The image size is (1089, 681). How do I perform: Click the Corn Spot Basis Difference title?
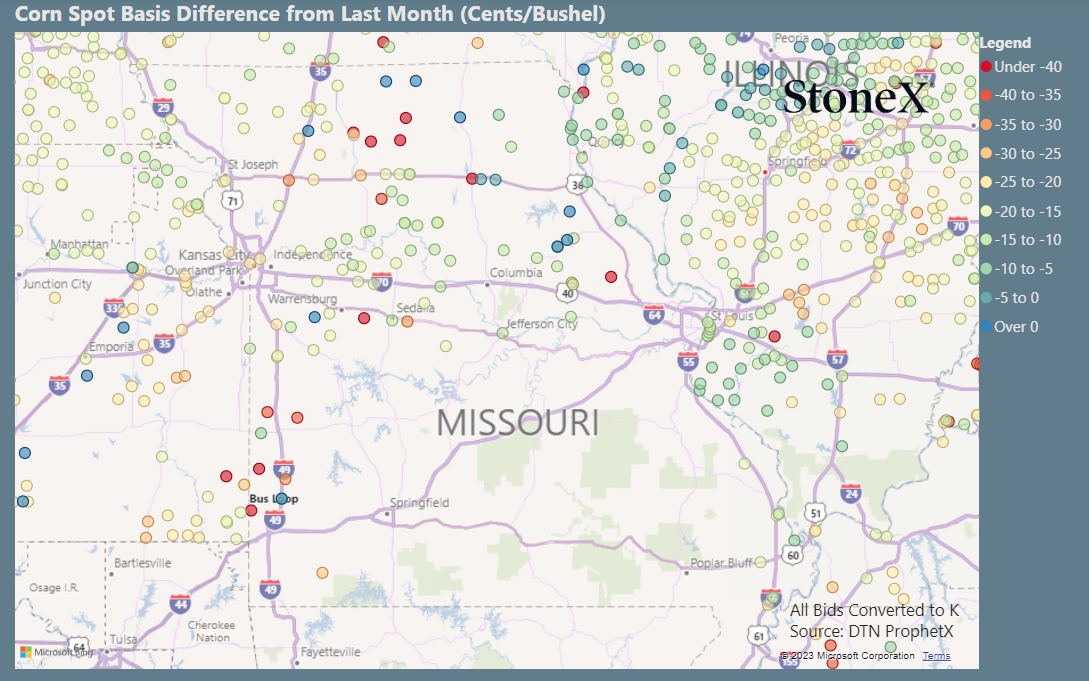[x=310, y=14]
